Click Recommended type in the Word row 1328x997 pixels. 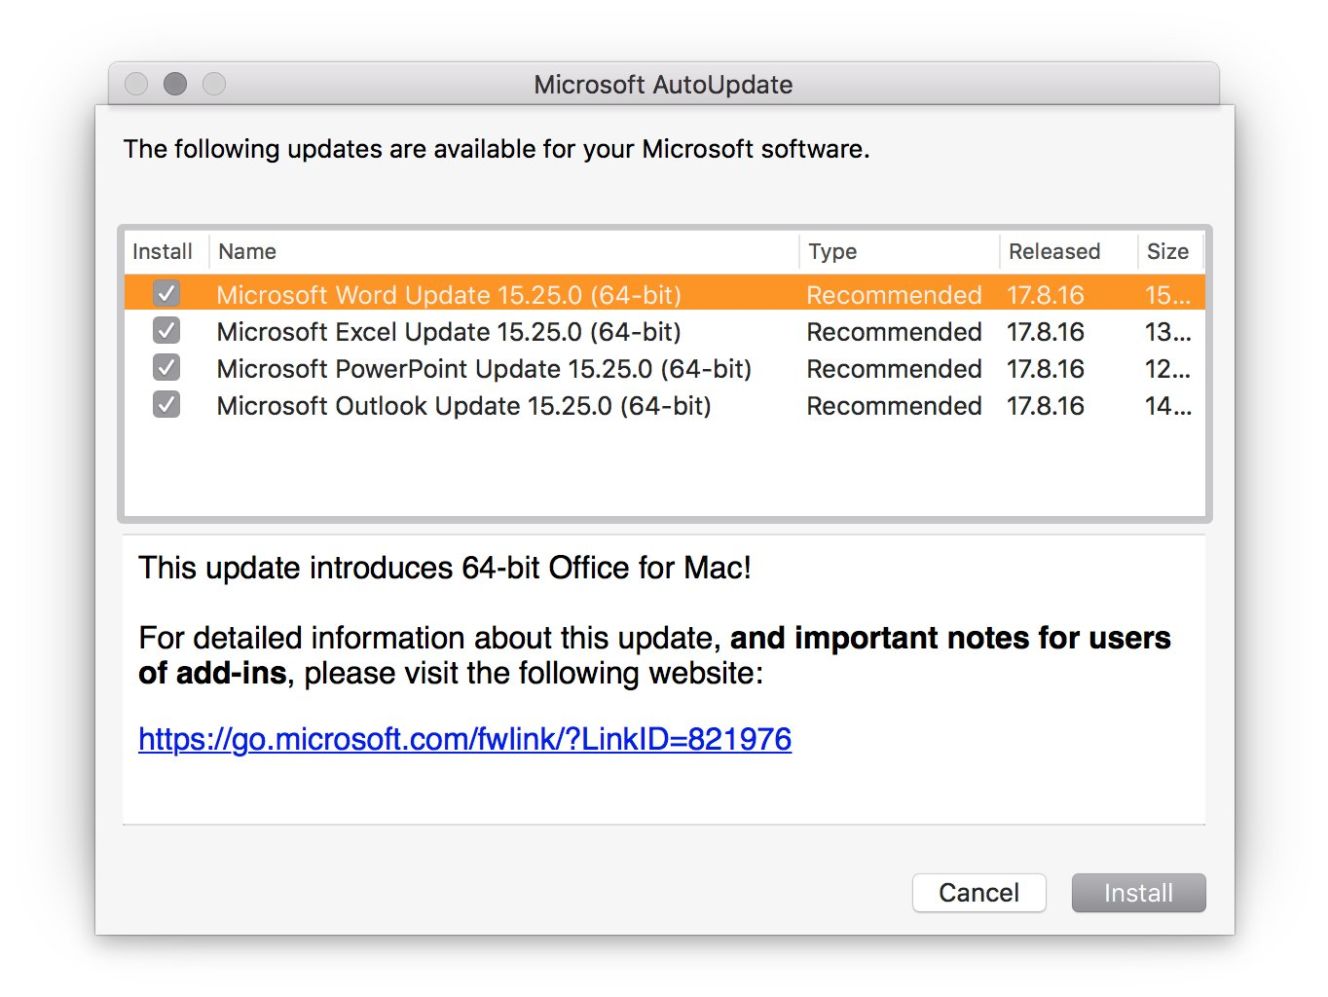click(894, 294)
